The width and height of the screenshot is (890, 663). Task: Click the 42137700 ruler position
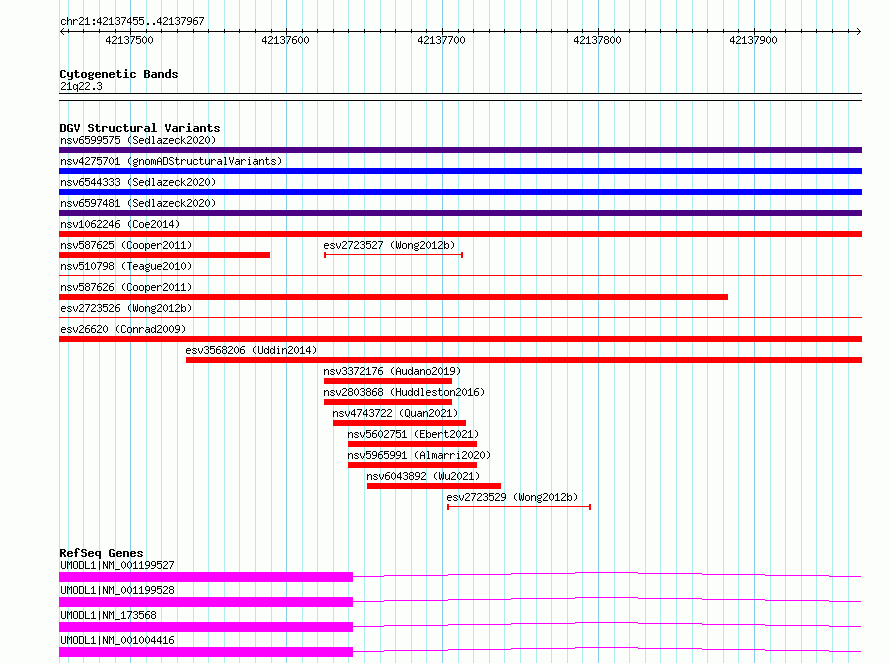click(x=442, y=40)
